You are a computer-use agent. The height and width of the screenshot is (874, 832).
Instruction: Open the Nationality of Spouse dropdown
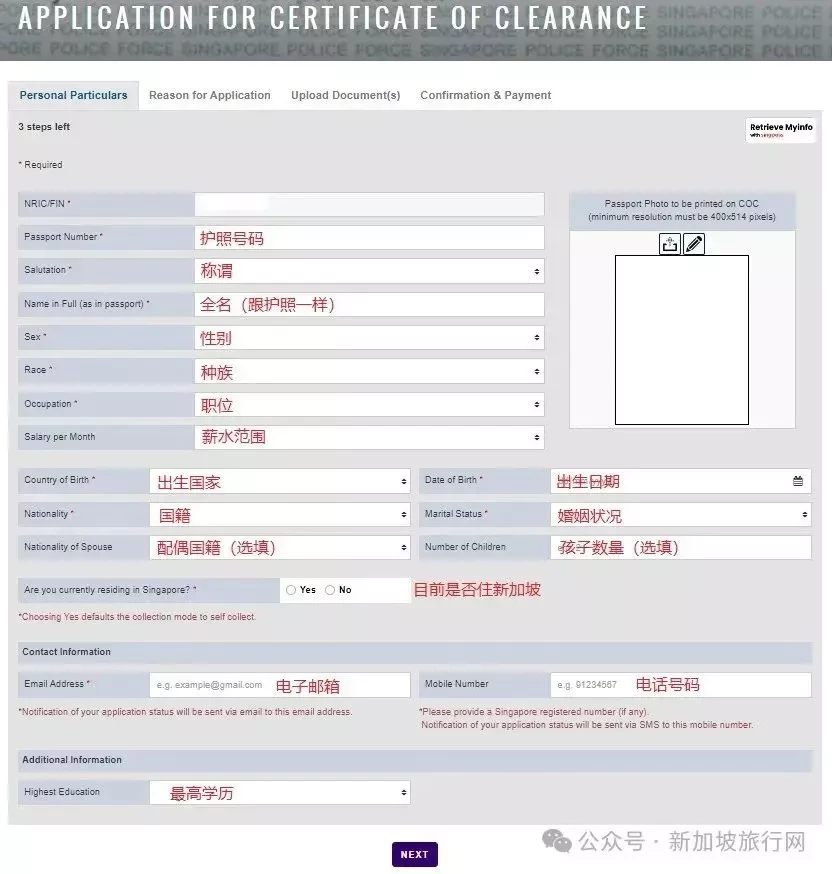pyautogui.click(x=280, y=547)
